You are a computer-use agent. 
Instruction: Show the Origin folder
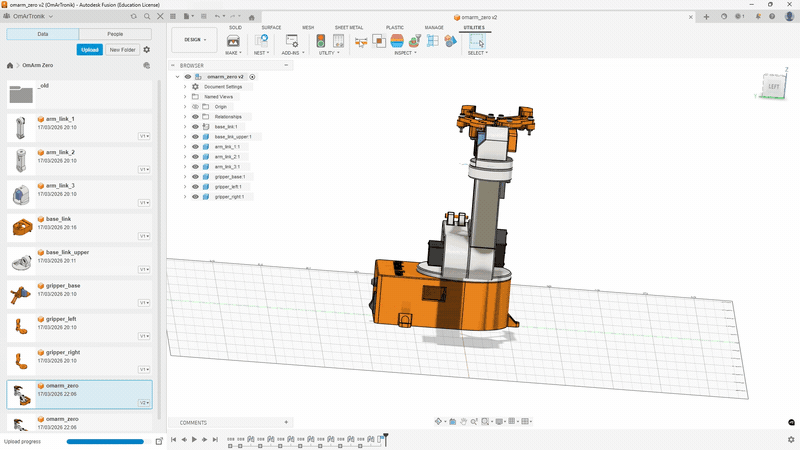195,107
